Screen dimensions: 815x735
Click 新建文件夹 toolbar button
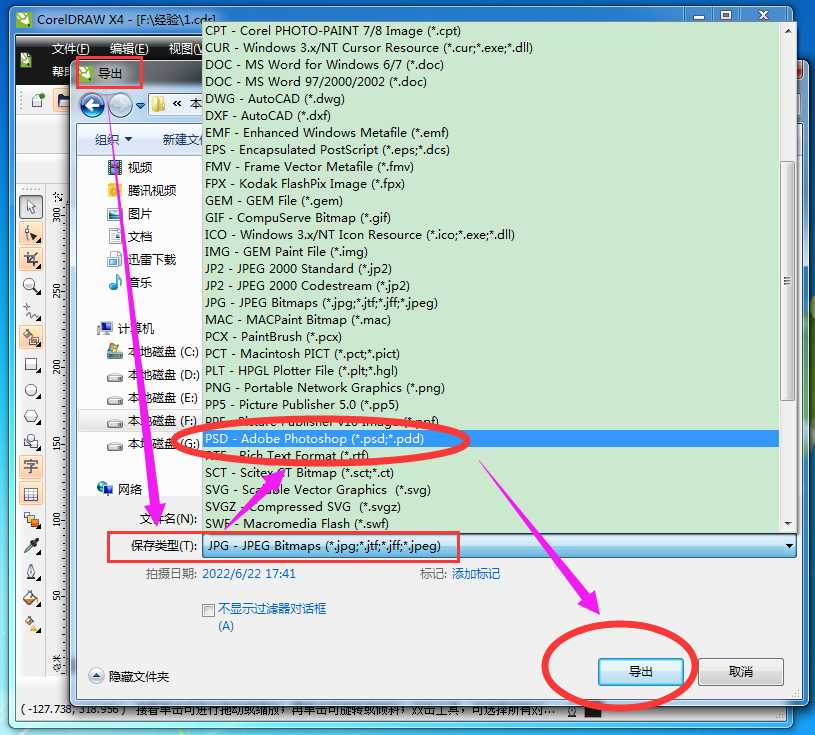coord(182,139)
